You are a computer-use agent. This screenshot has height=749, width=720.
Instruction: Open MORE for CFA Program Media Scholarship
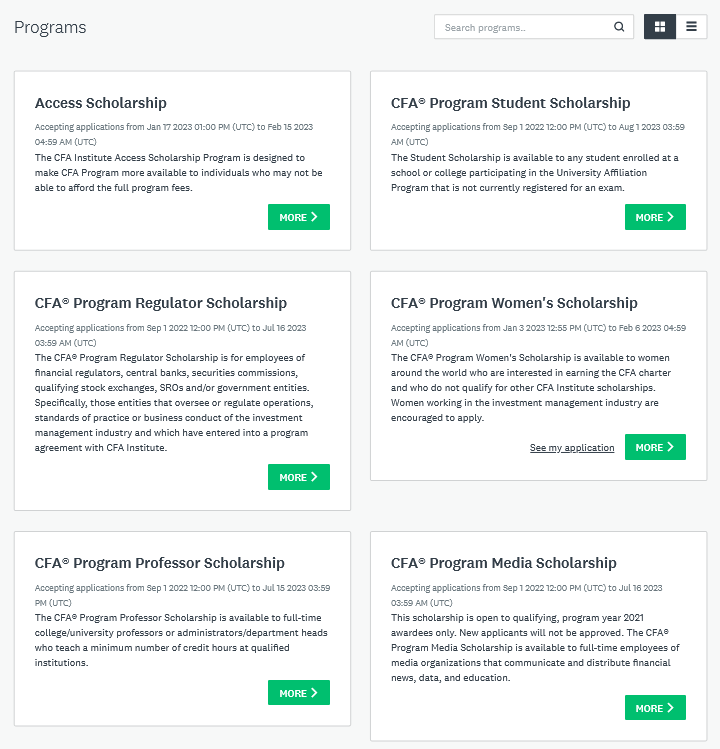coord(655,707)
